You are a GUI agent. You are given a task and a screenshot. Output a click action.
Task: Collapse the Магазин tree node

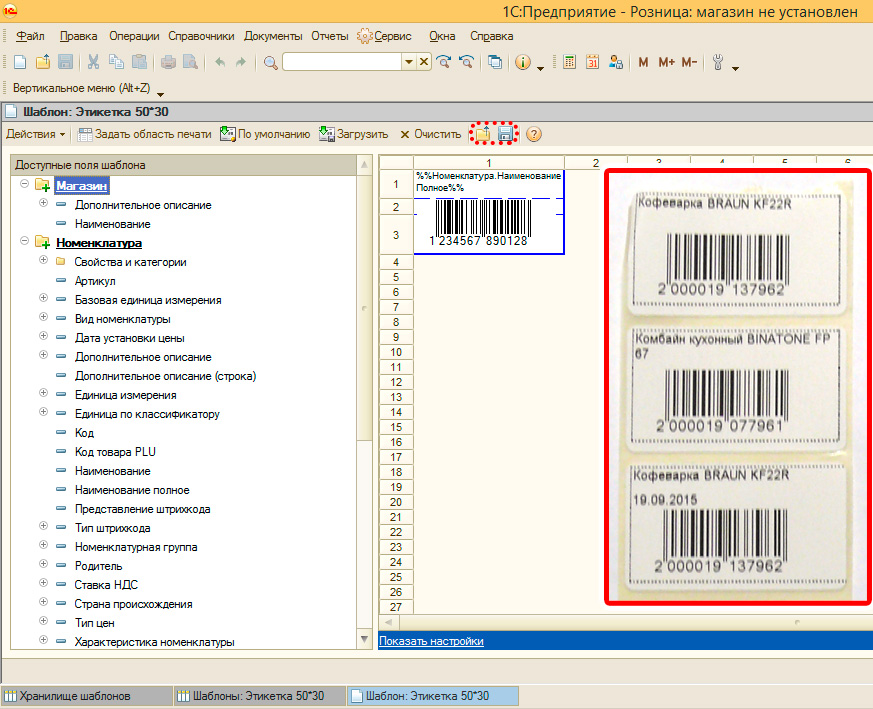pyautogui.click(x=24, y=186)
